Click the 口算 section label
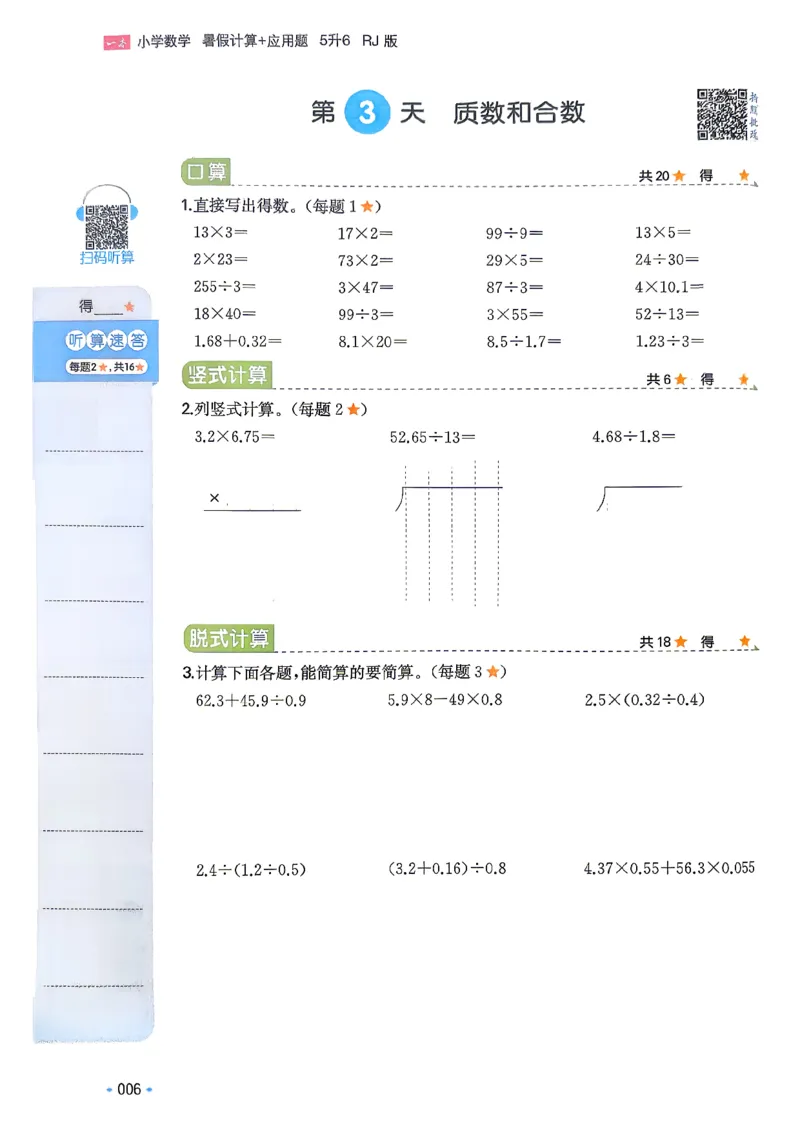 click(x=205, y=172)
